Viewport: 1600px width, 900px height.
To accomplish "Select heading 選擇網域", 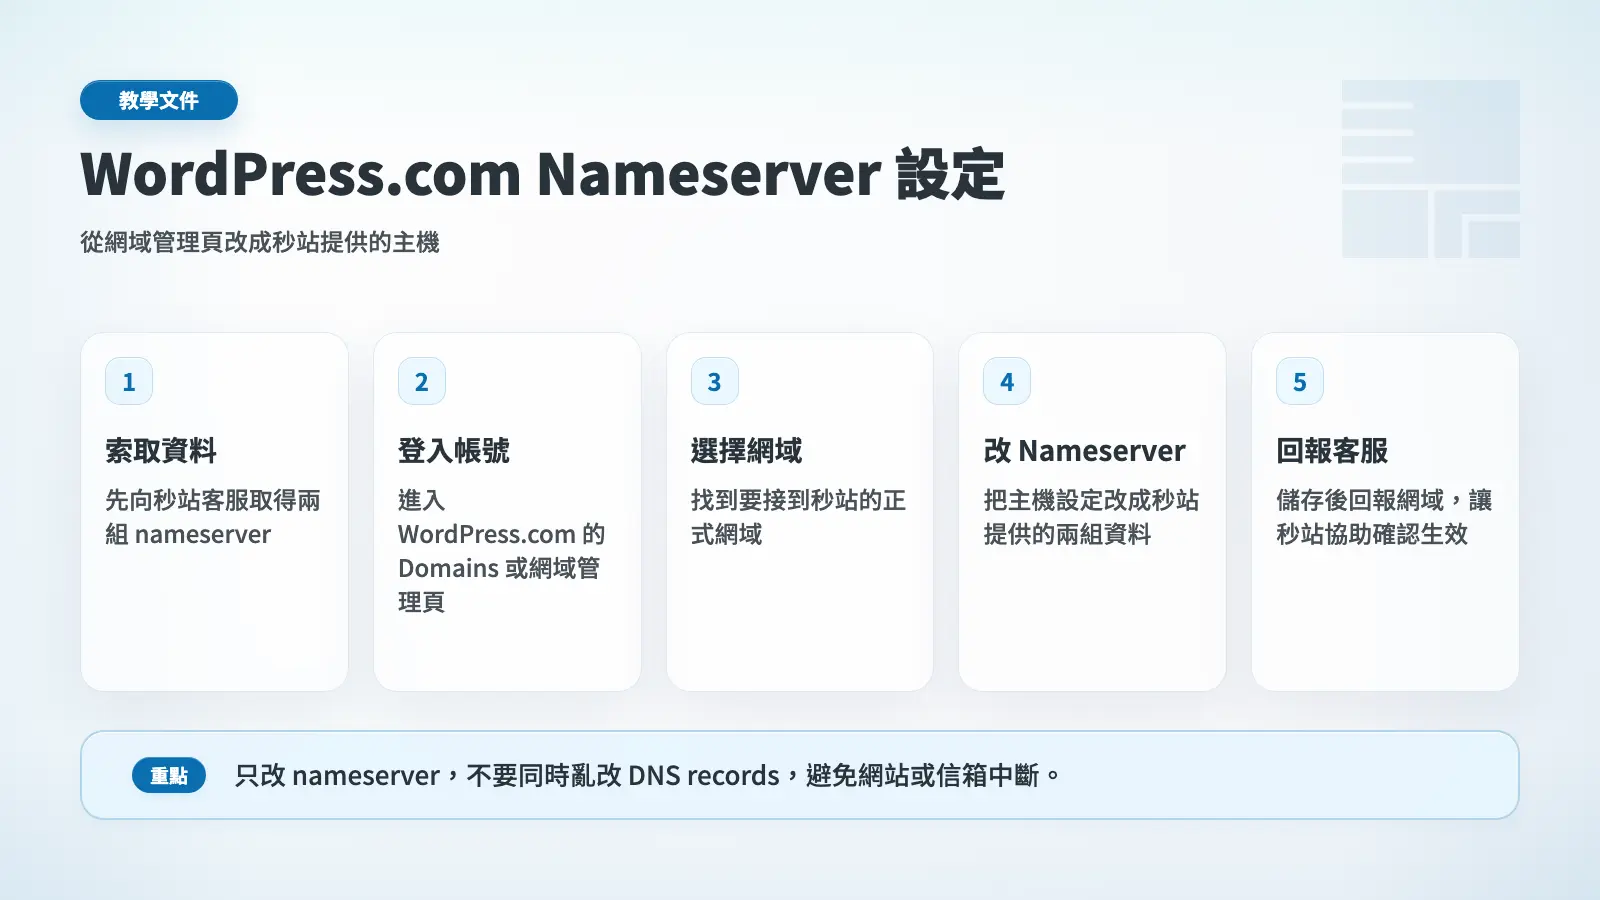I will coord(747,451).
